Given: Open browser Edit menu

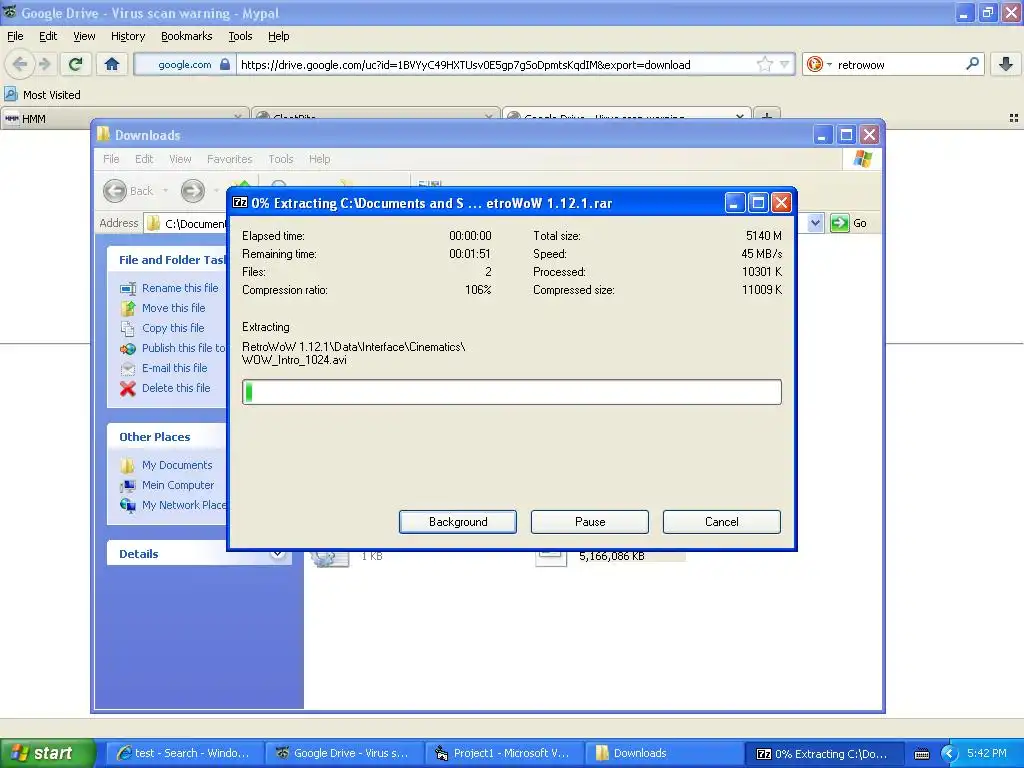Looking at the screenshot, I should pyautogui.click(x=48, y=36).
